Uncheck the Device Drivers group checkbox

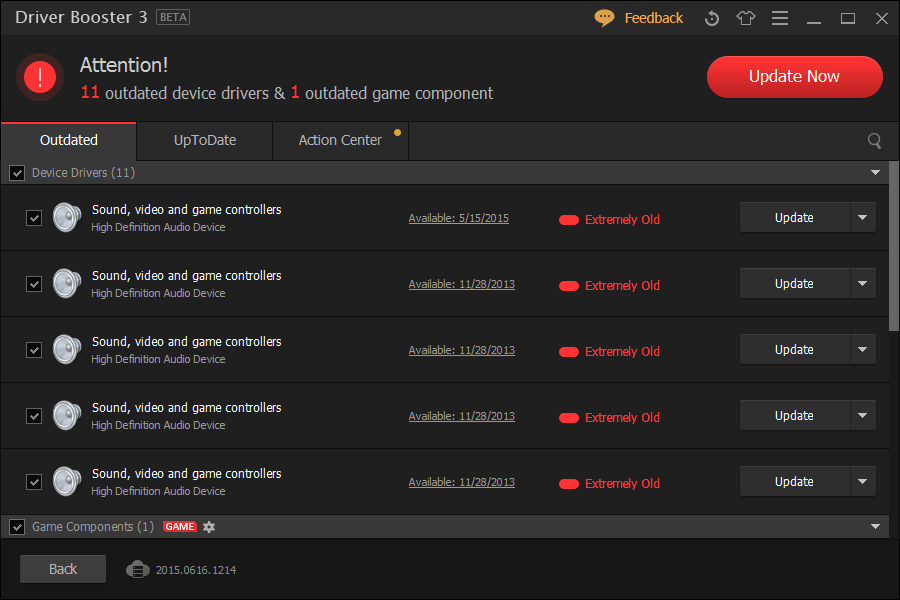point(17,173)
